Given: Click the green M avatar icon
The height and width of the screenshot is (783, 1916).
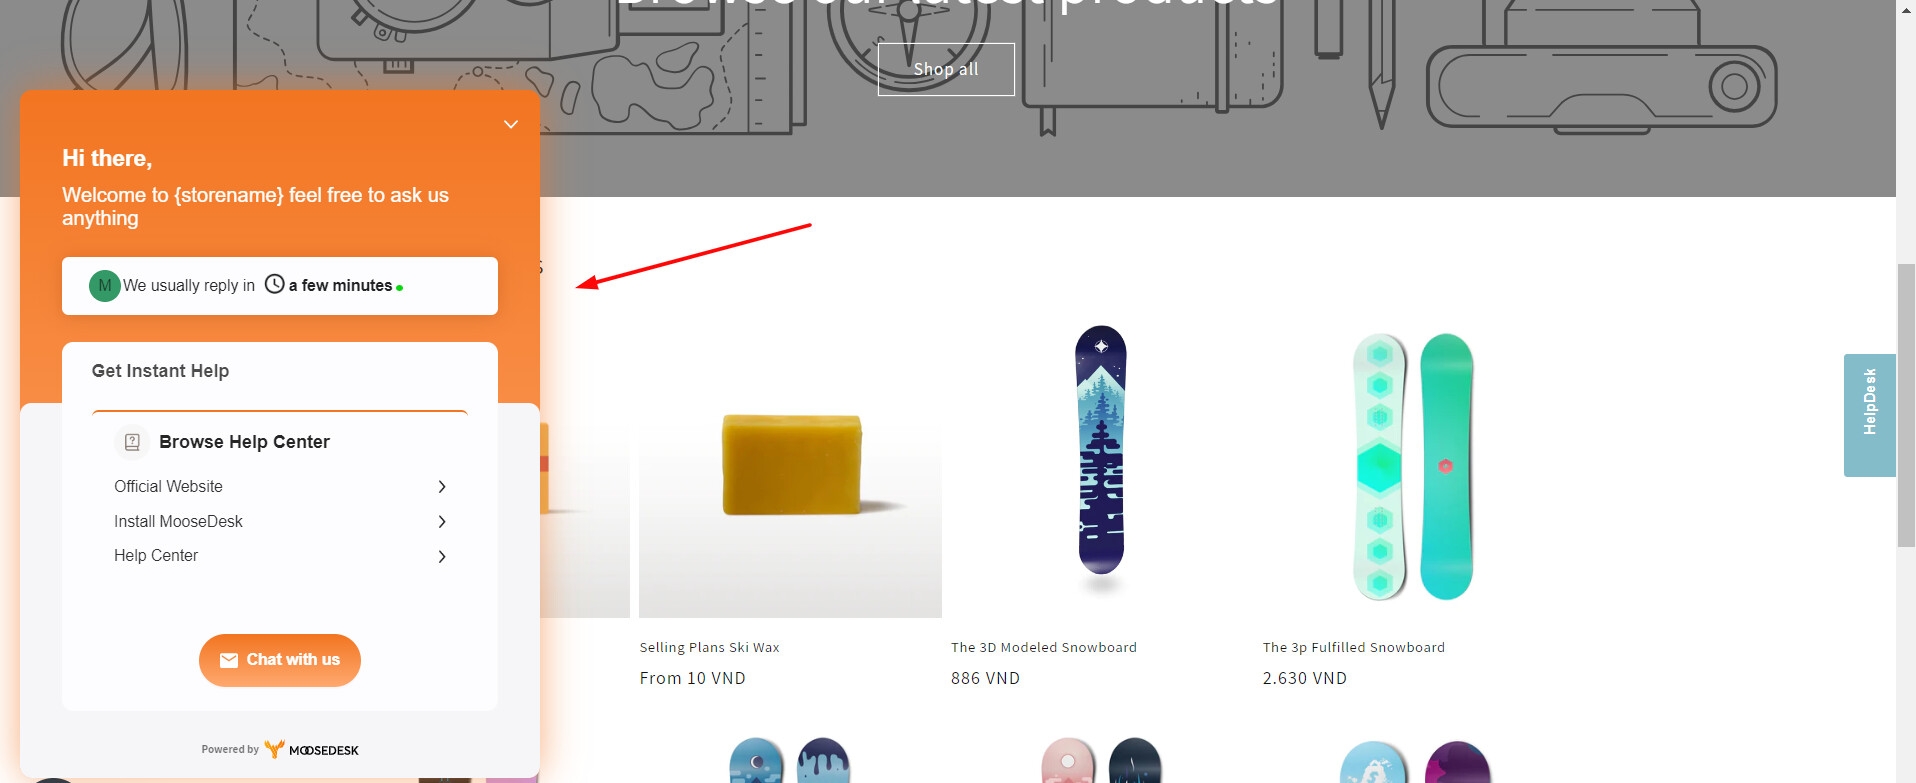Looking at the screenshot, I should [x=105, y=286].
